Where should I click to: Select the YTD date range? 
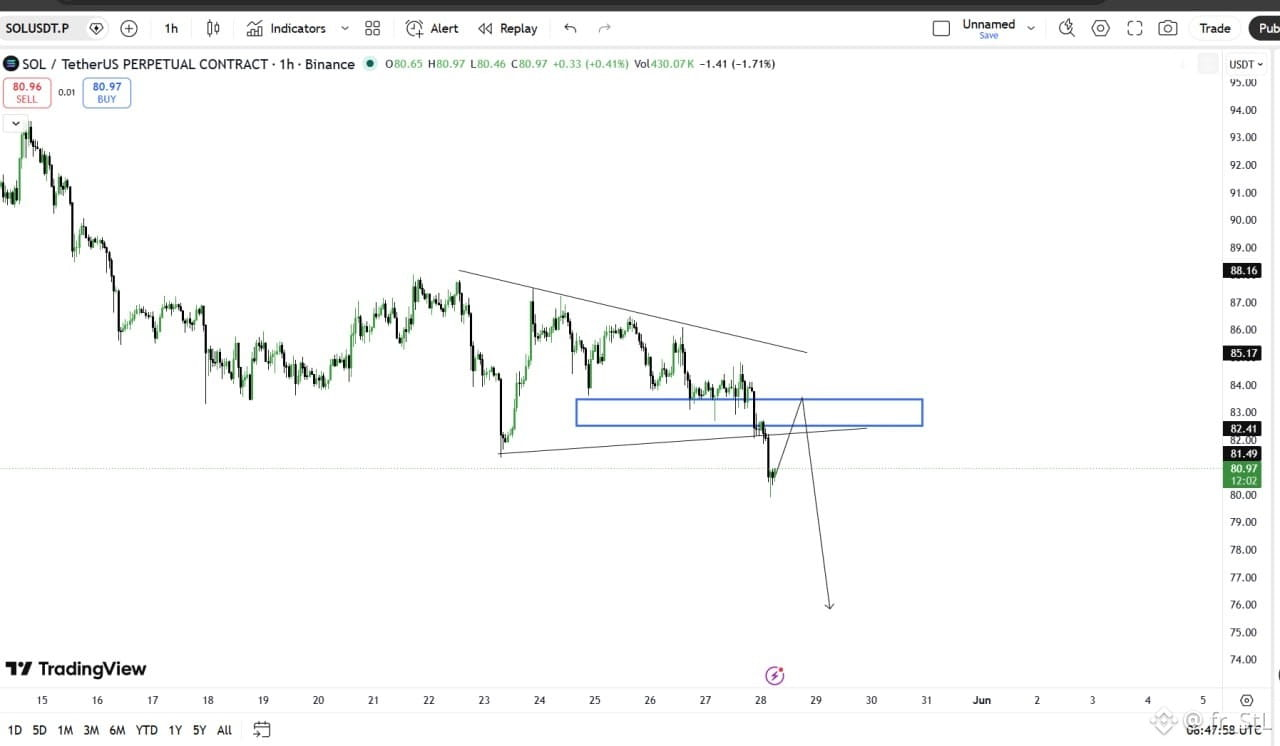pyautogui.click(x=146, y=730)
